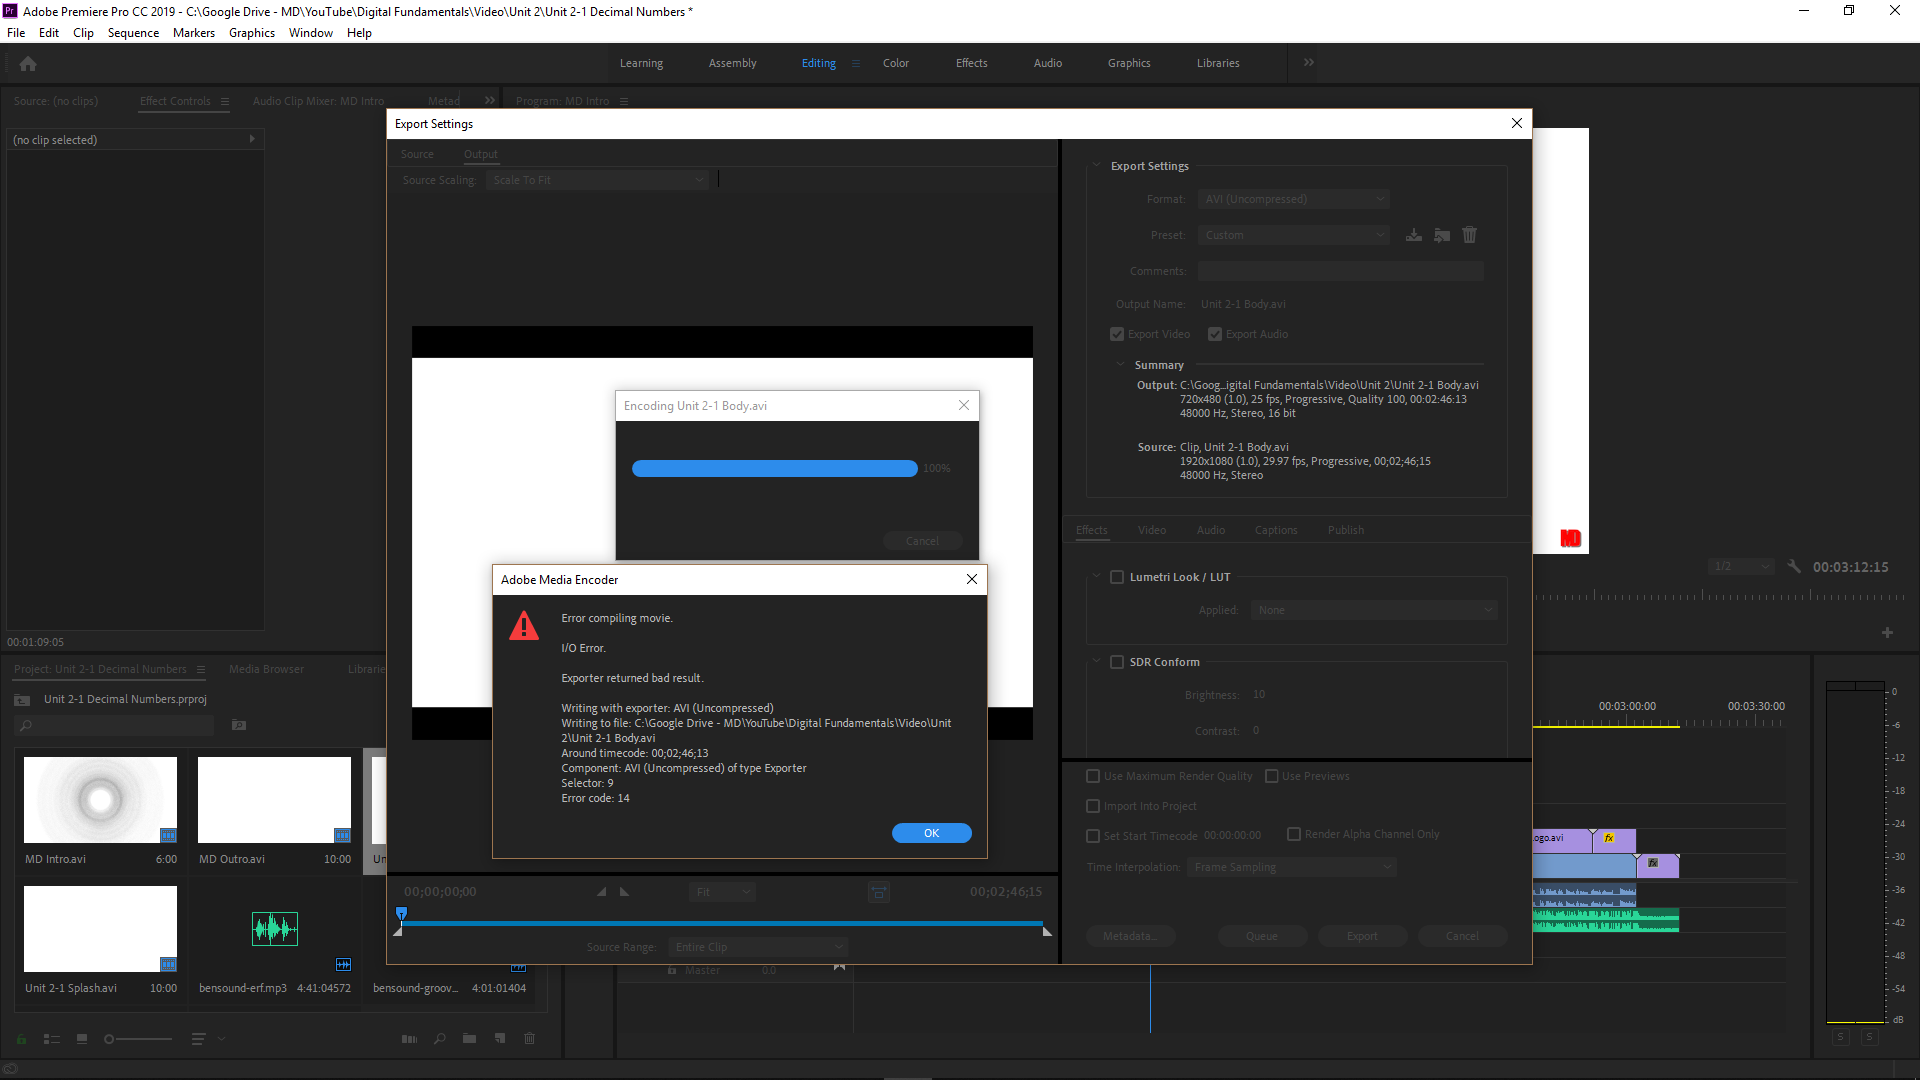Click OK in Media Encoder error dialog
The height and width of the screenshot is (1080, 1920).
point(931,833)
